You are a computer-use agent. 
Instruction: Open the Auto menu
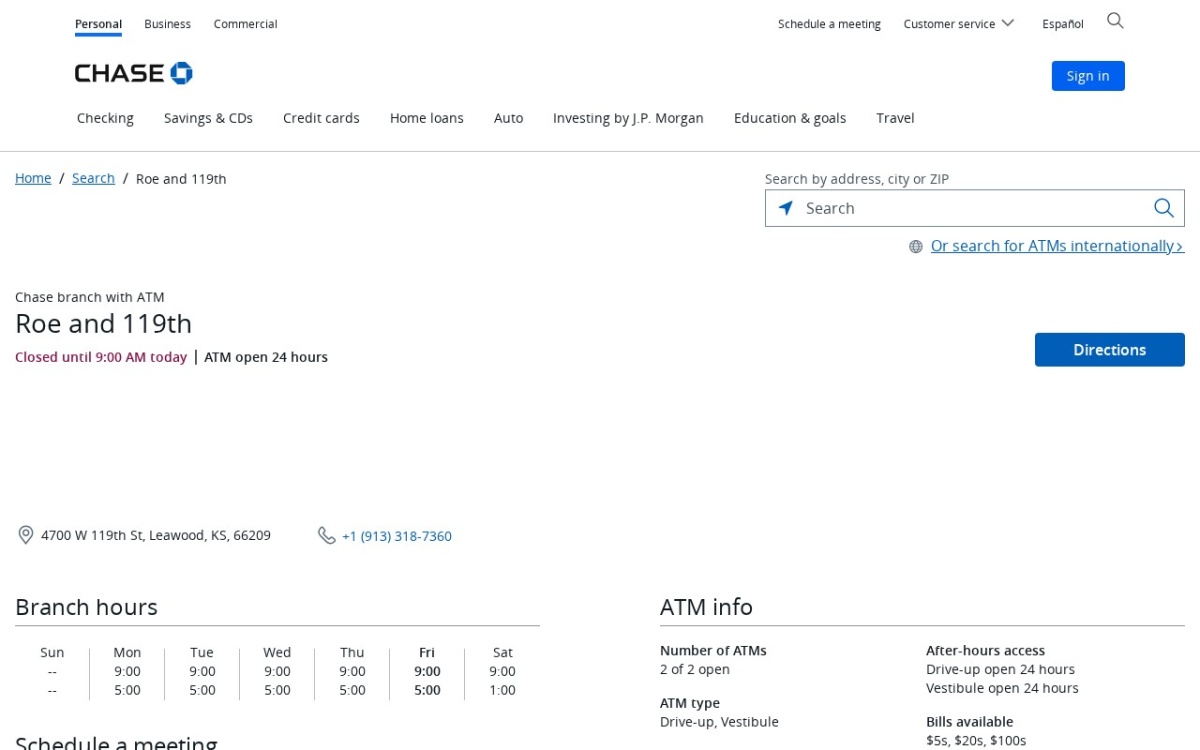pyautogui.click(x=508, y=118)
